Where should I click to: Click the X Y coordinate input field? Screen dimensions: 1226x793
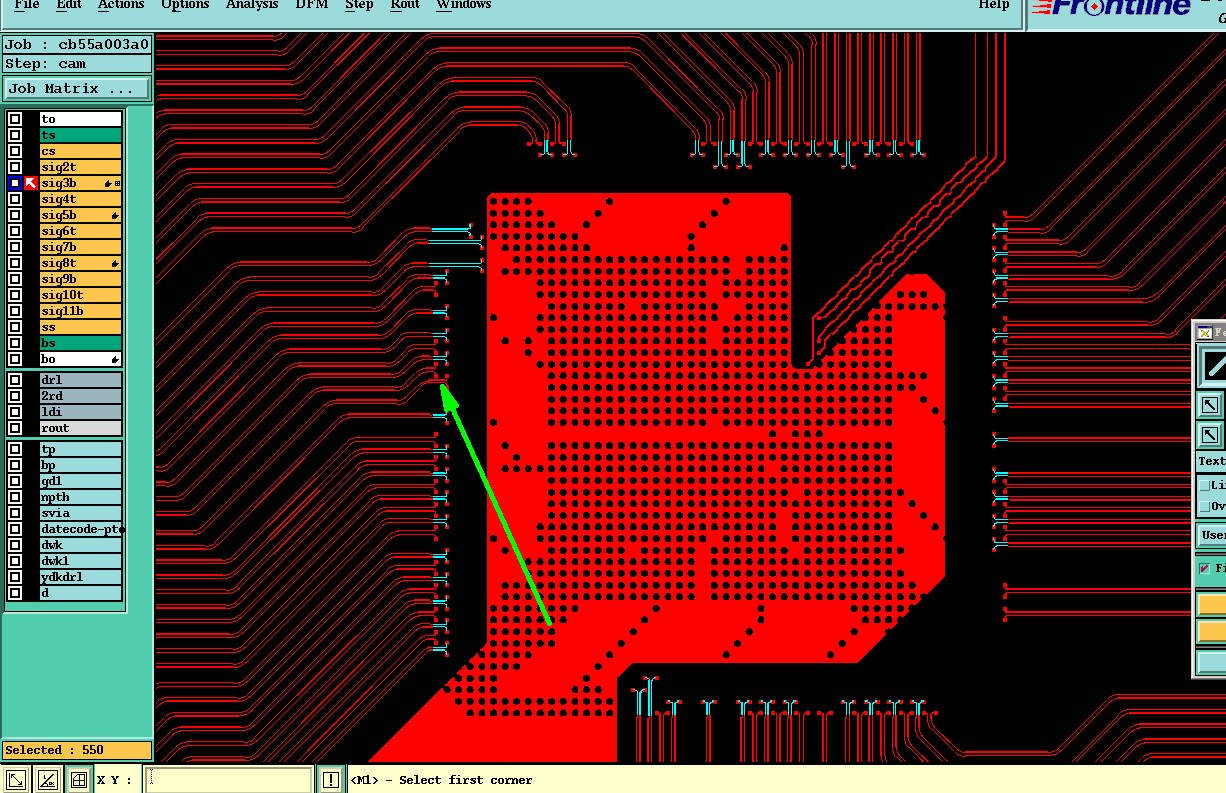pos(228,780)
